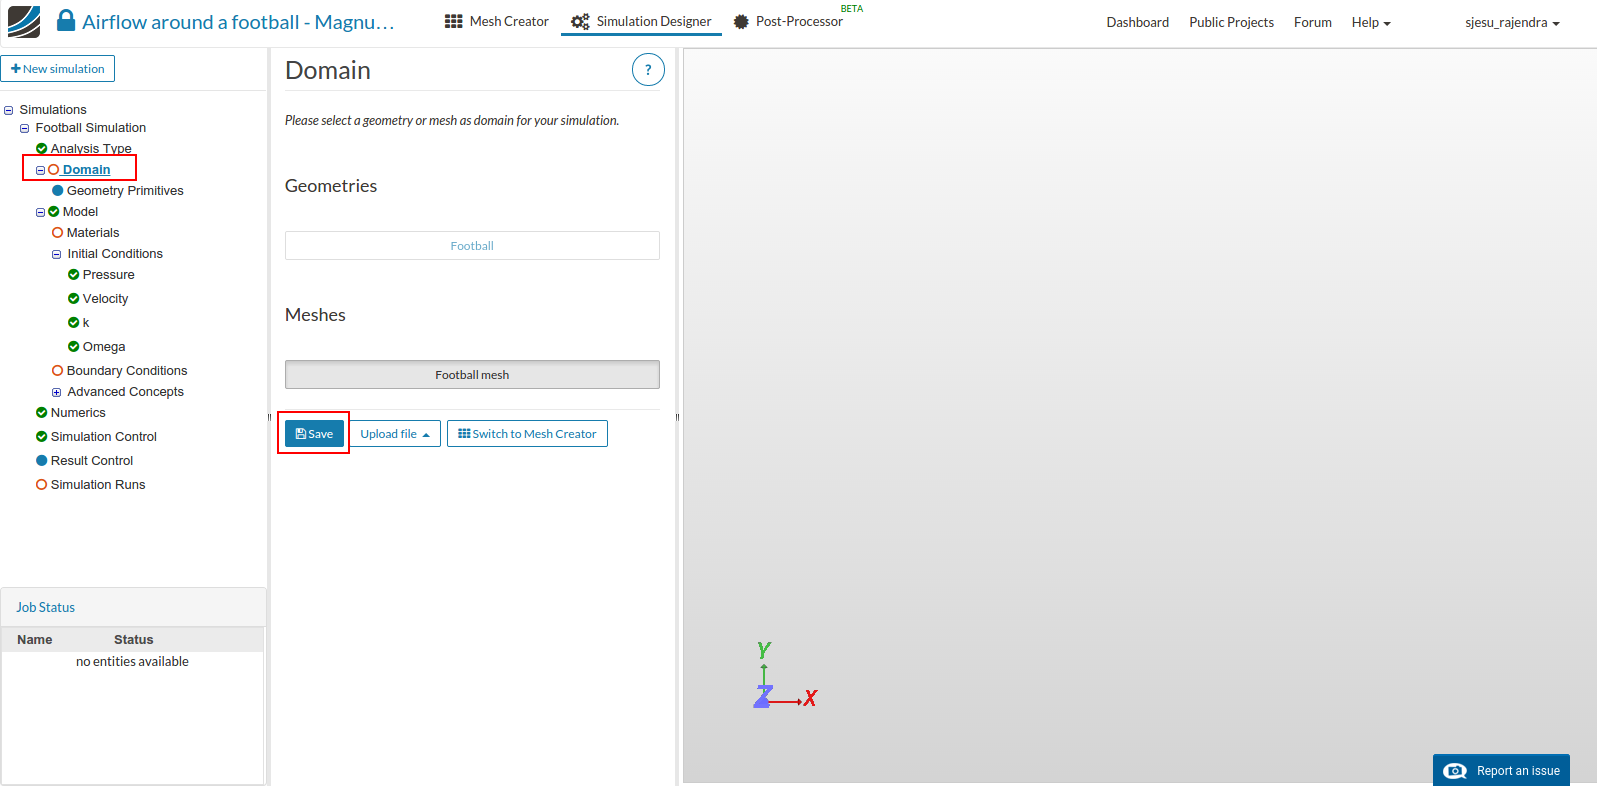Expand the Advanced Concepts tree node
Viewport: 1597px width, 786px height.
tap(57, 393)
